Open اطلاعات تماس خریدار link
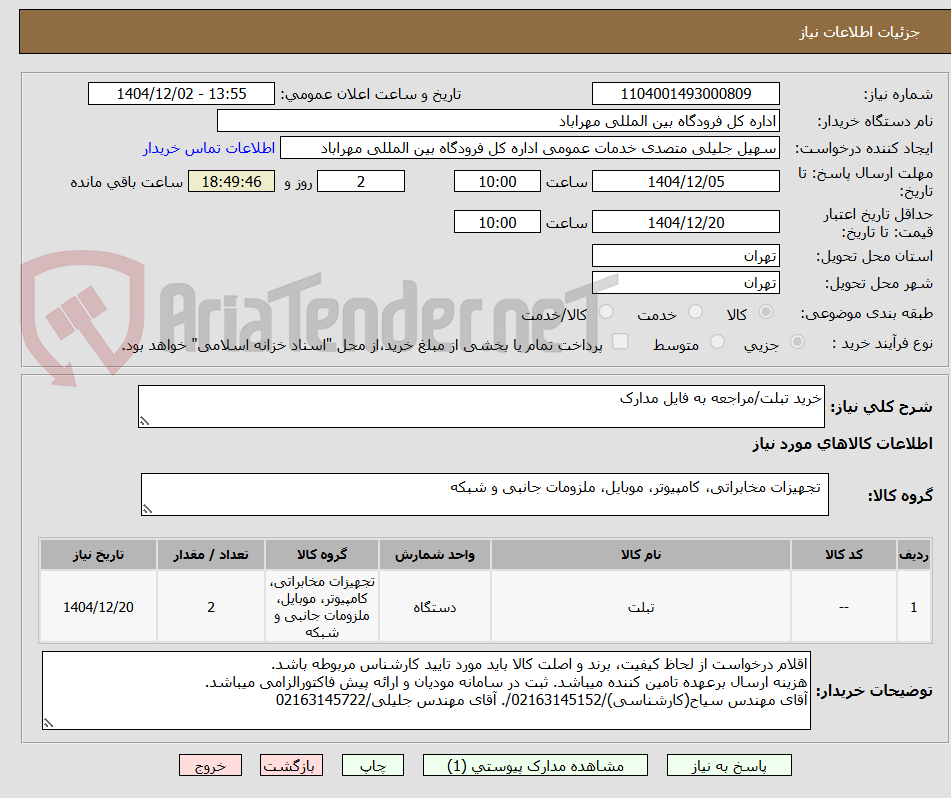Image resolution: width=951 pixels, height=798 pixels. click(x=209, y=149)
